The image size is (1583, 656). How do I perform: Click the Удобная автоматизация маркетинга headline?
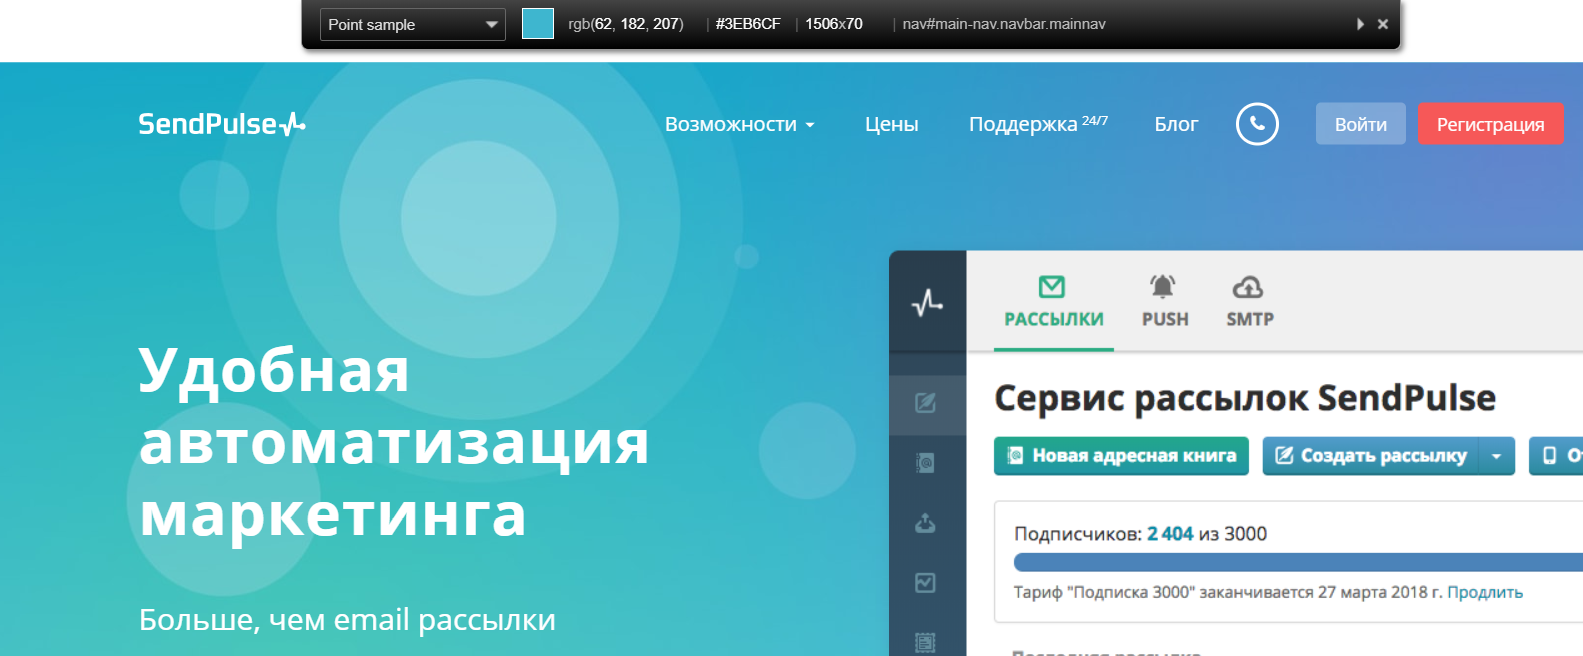(394, 442)
